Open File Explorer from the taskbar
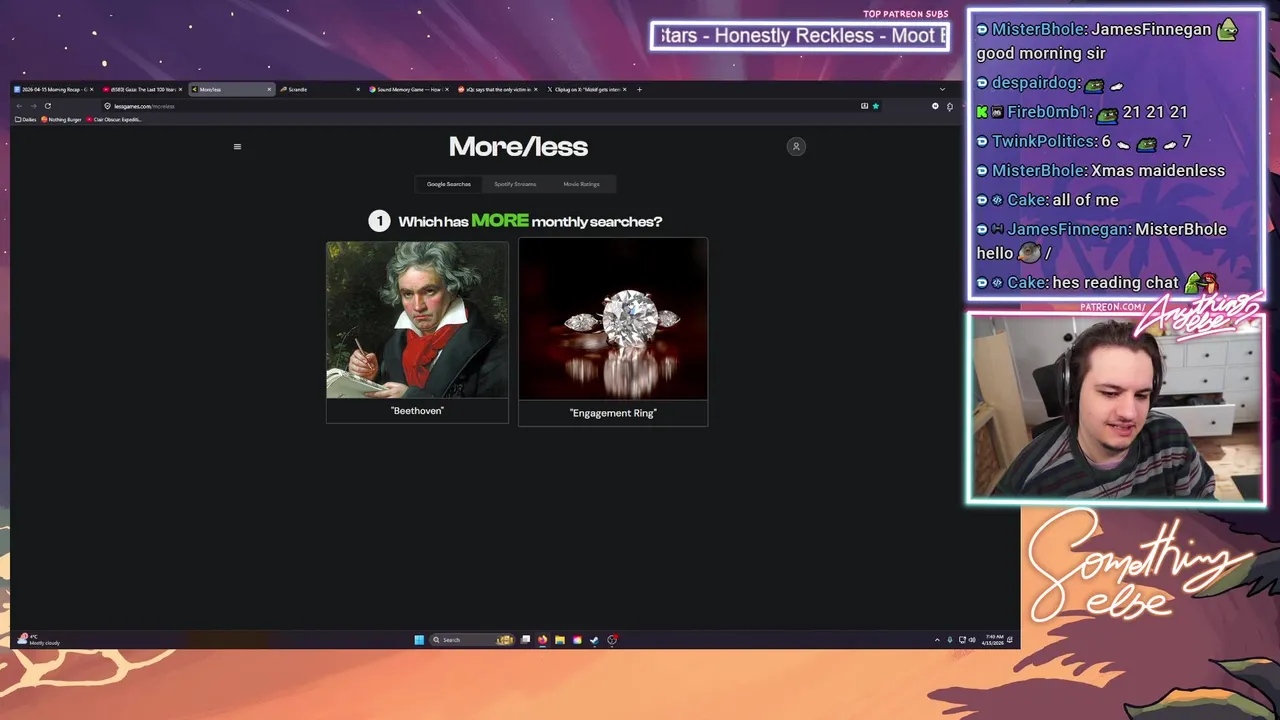The height and width of the screenshot is (720, 1280). tap(560, 640)
